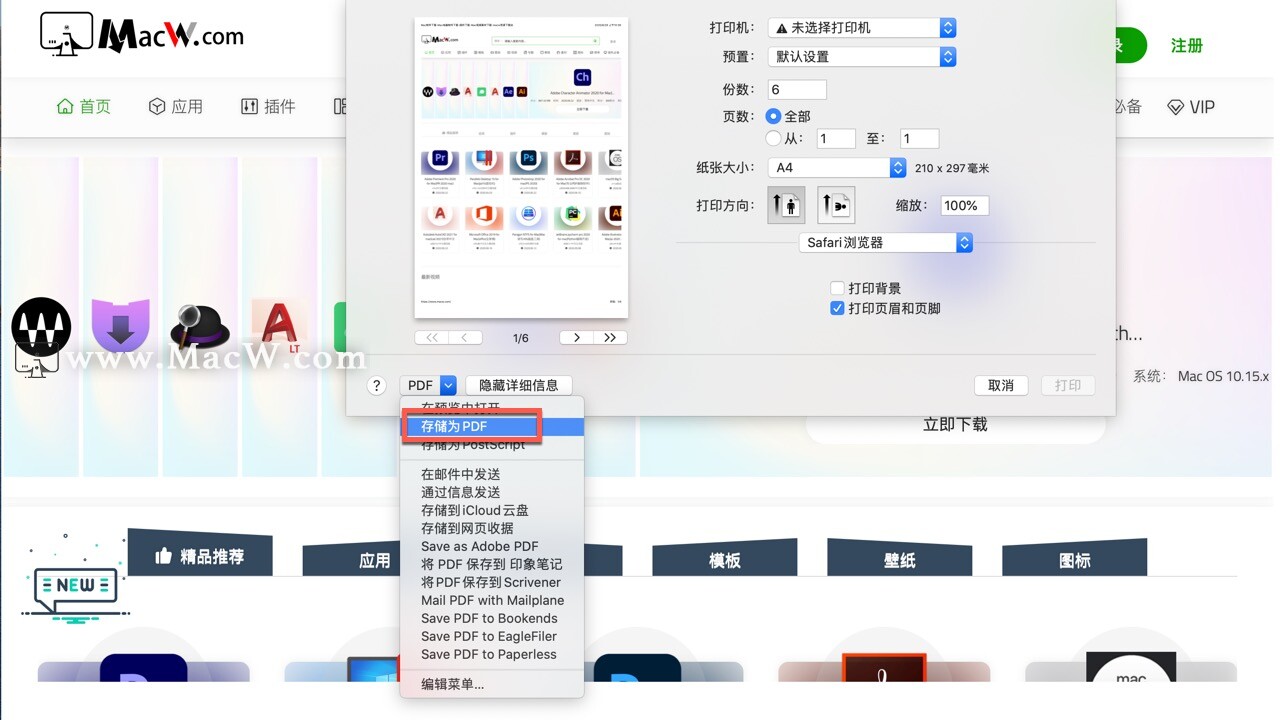
Task: Select the 精品推荐 tab
Action: point(200,554)
